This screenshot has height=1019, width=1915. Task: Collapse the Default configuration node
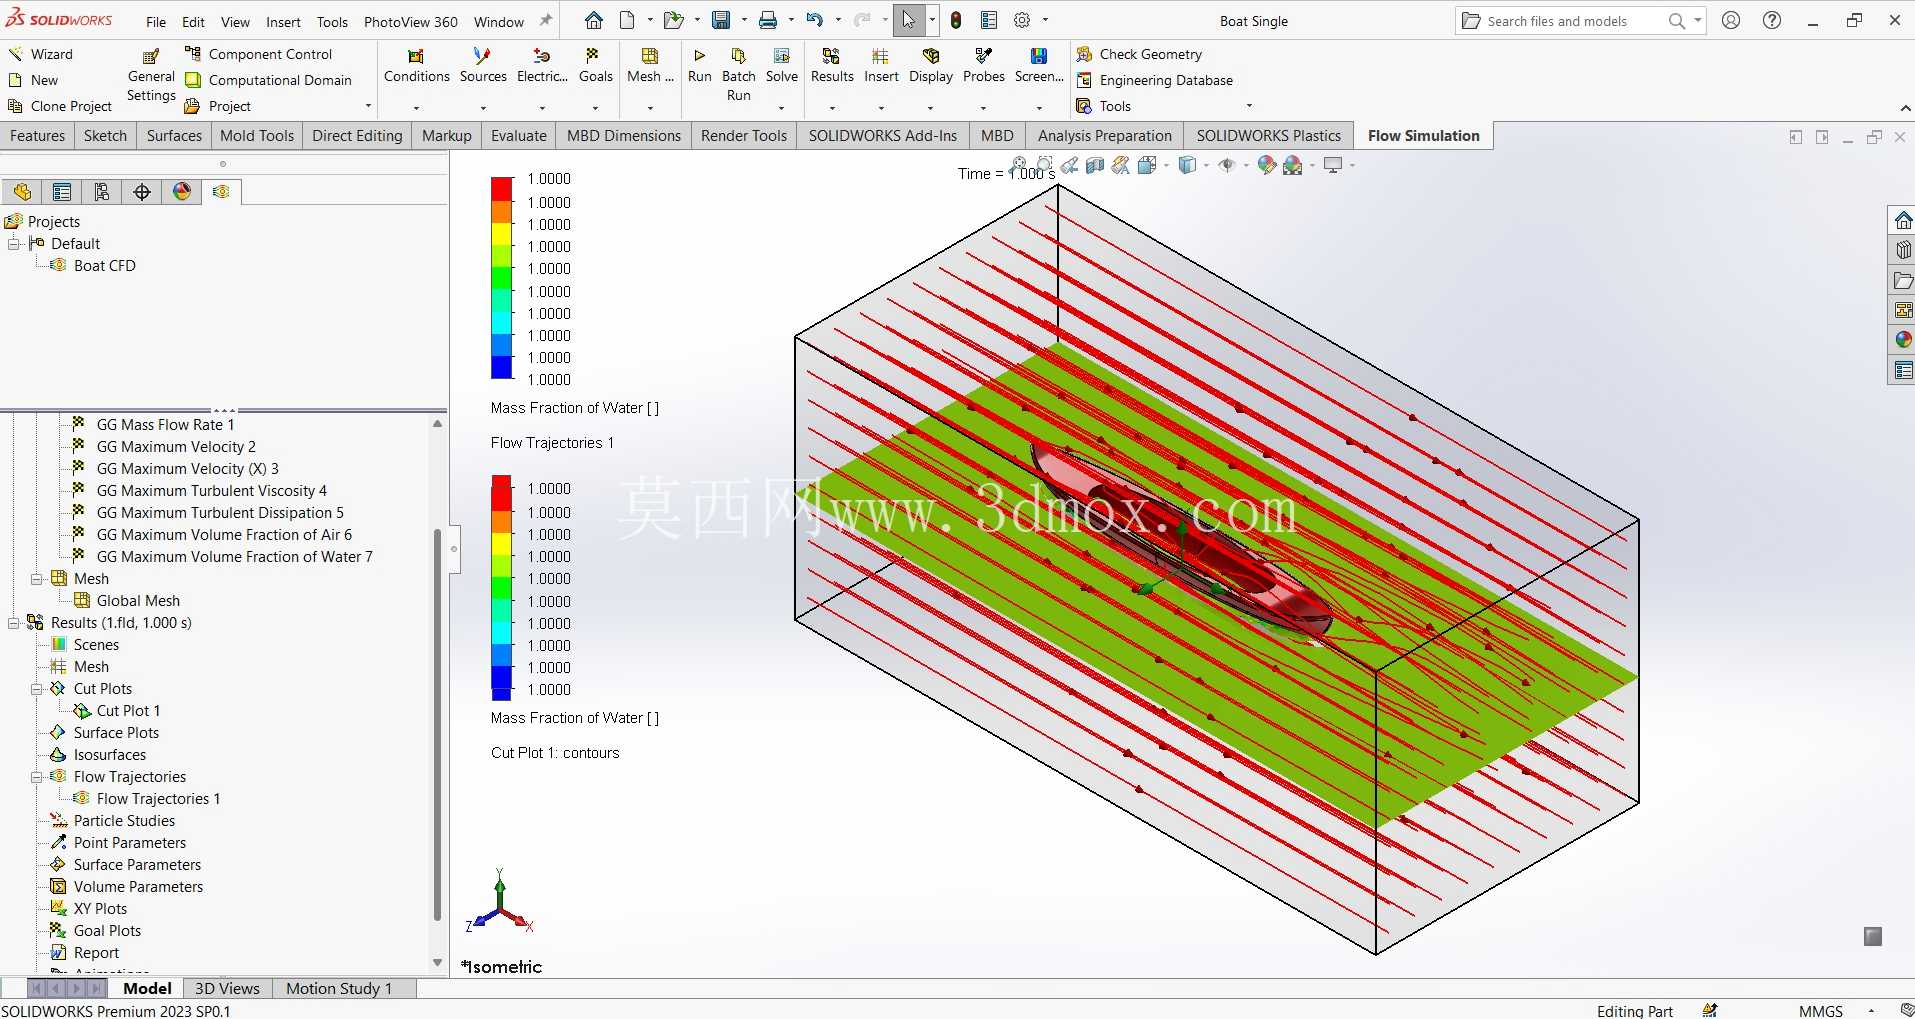tap(14, 244)
